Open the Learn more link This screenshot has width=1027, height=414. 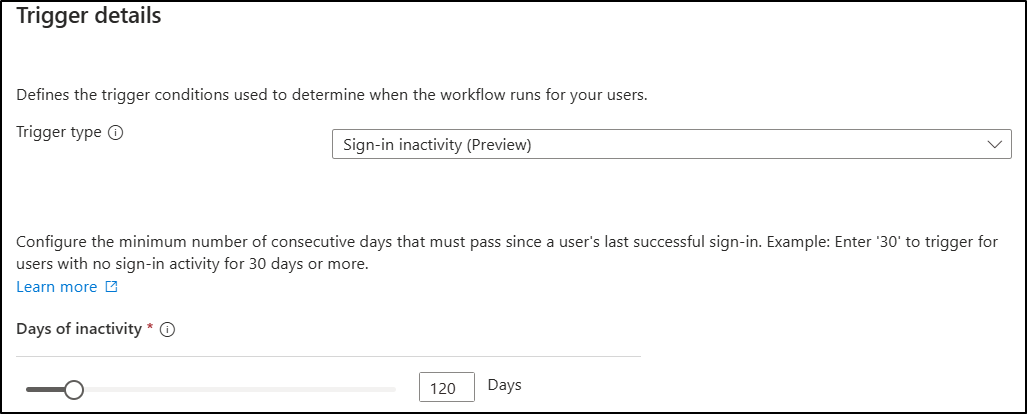click(x=57, y=287)
